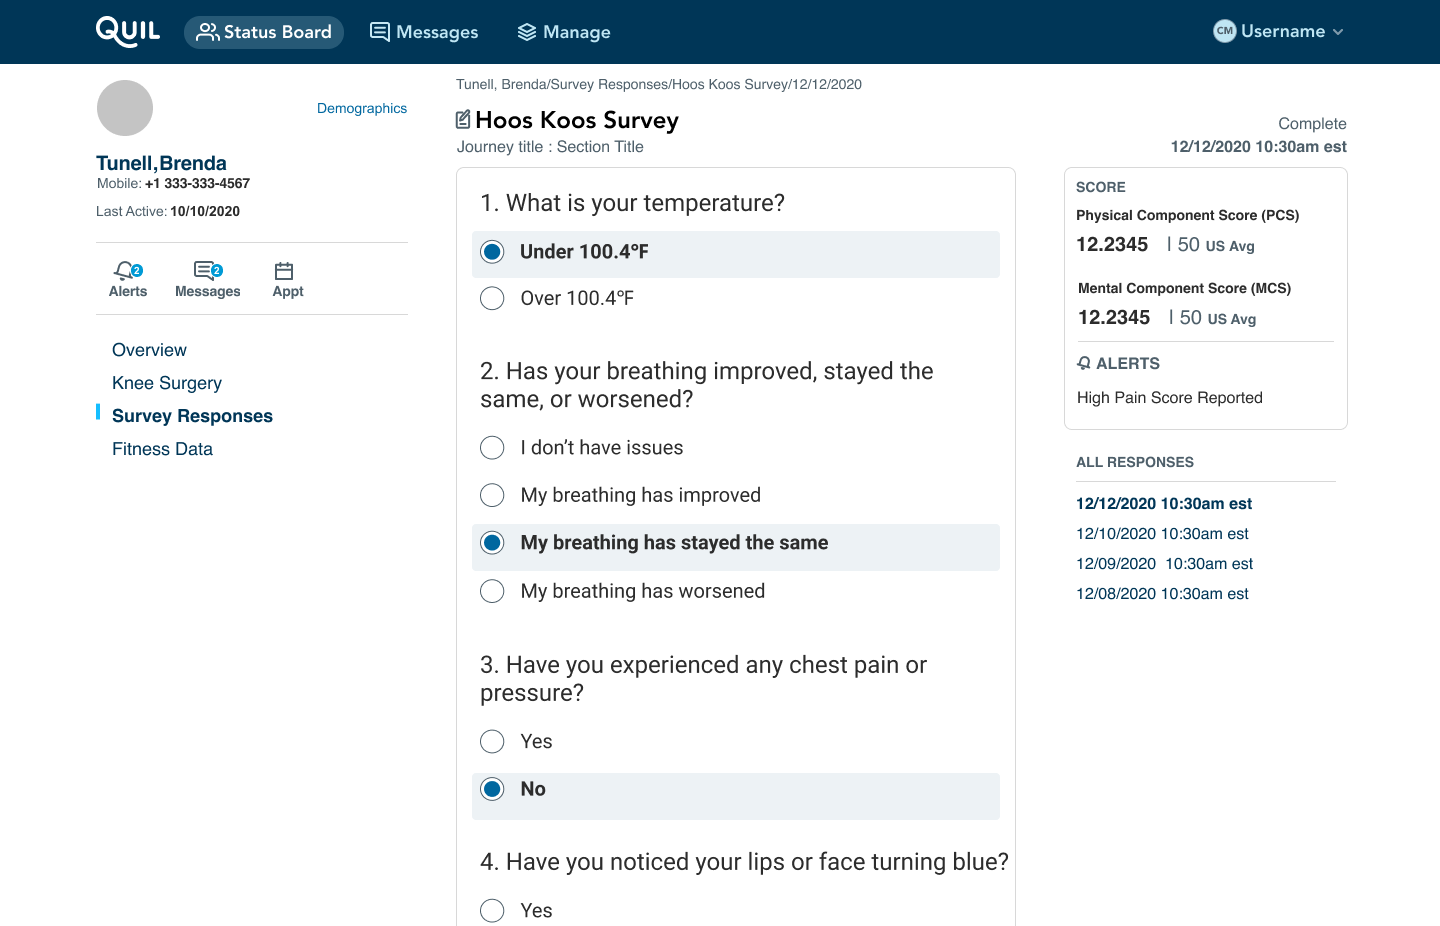
Task: Click the patient profile photo placeholder
Action: click(125, 108)
